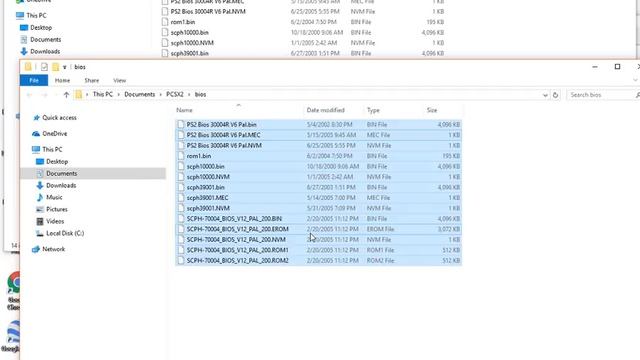Screen dimensions: 640x360
Task: Open the address bar history dropdown
Action: (545, 95)
